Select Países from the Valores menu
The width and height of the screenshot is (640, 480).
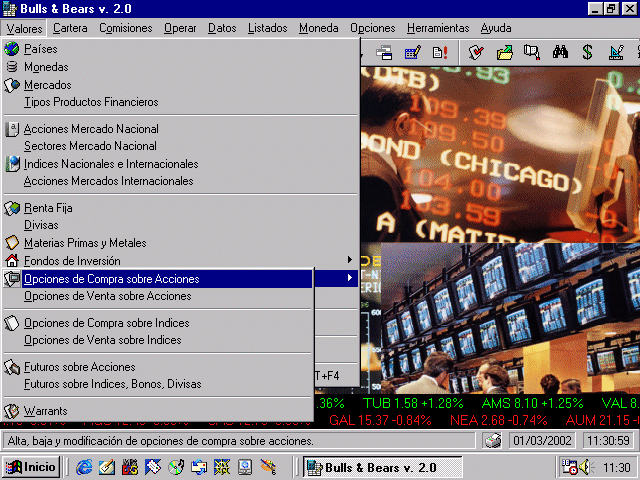pyautogui.click(x=181, y=49)
